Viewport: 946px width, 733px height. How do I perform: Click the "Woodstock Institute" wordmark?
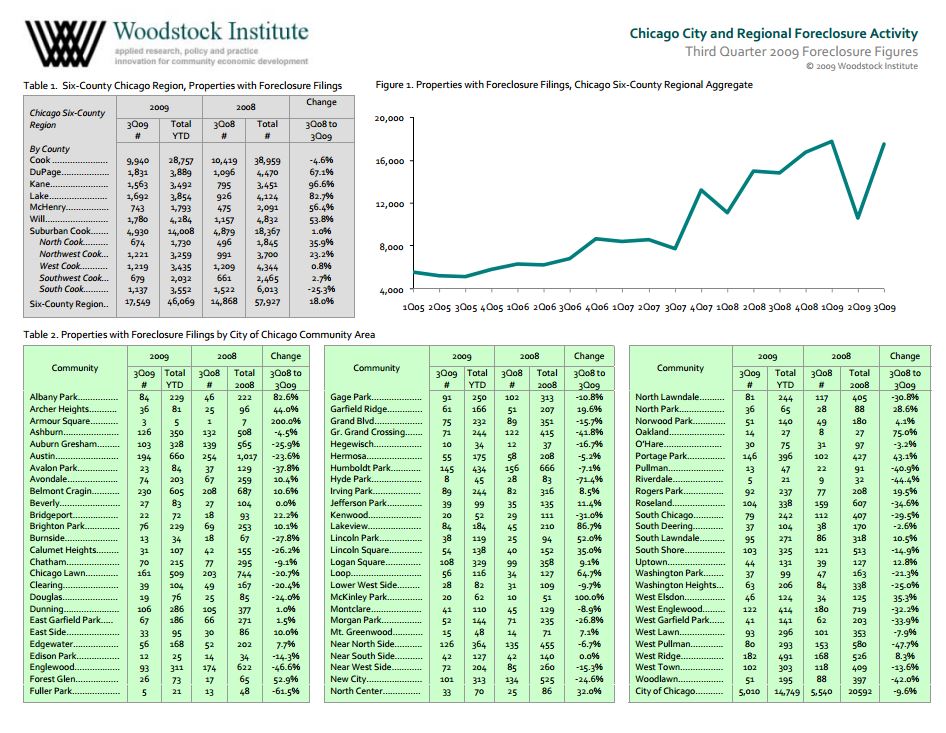click(x=211, y=31)
